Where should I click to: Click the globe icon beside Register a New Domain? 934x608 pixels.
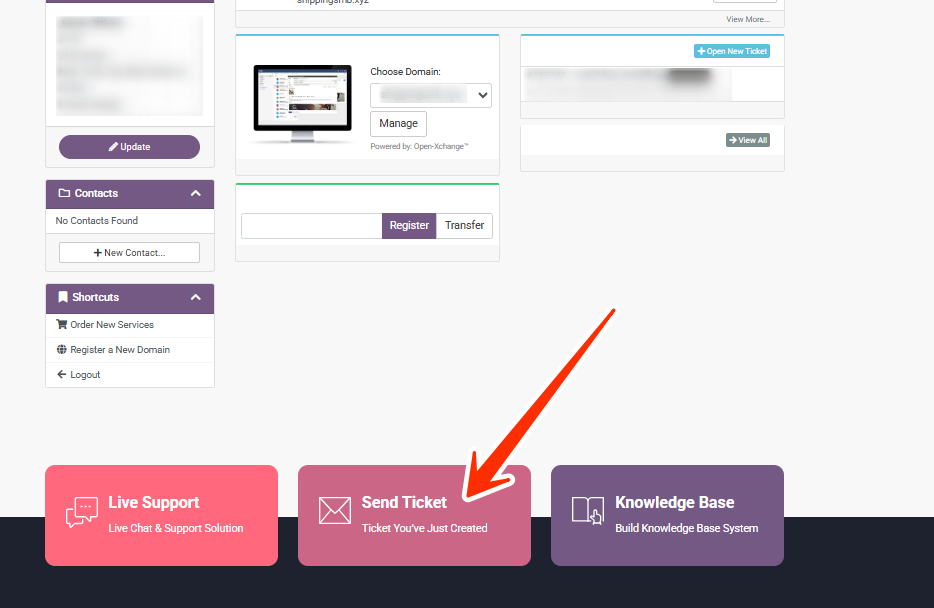62,350
